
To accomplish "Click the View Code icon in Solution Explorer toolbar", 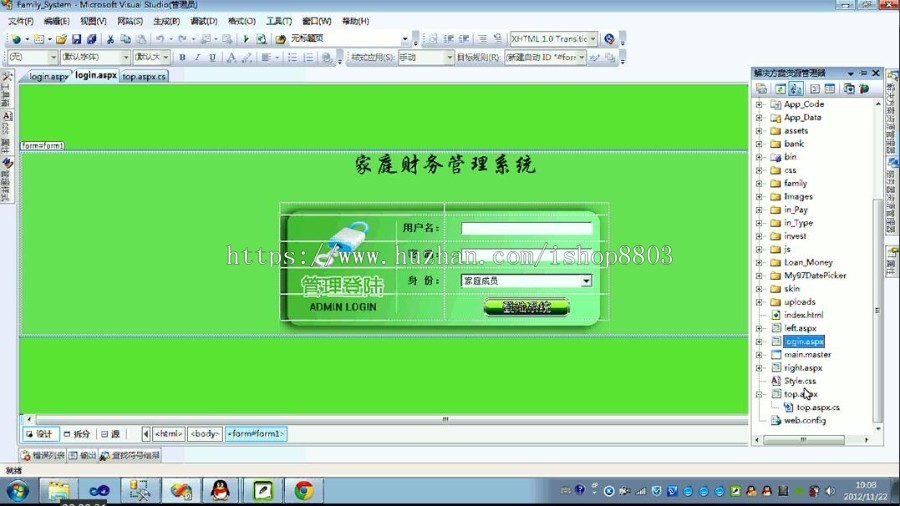I will point(814,89).
